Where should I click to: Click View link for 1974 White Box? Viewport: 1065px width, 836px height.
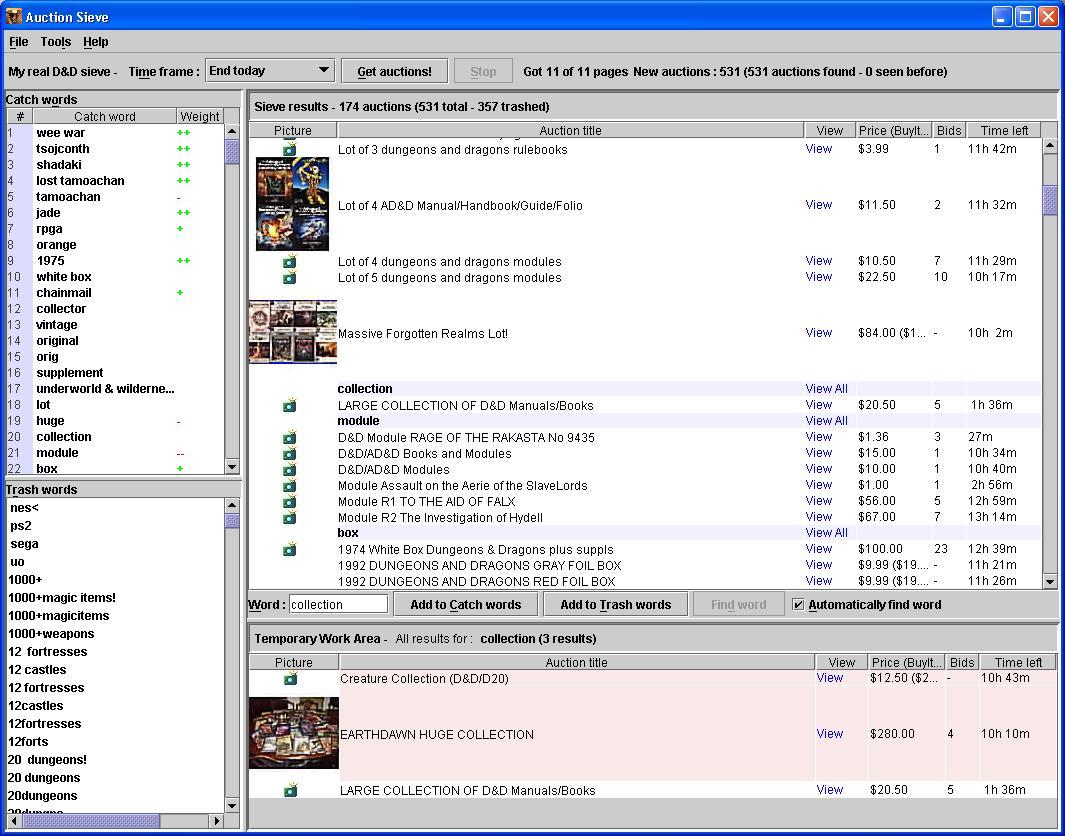pyautogui.click(x=818, y=549)
